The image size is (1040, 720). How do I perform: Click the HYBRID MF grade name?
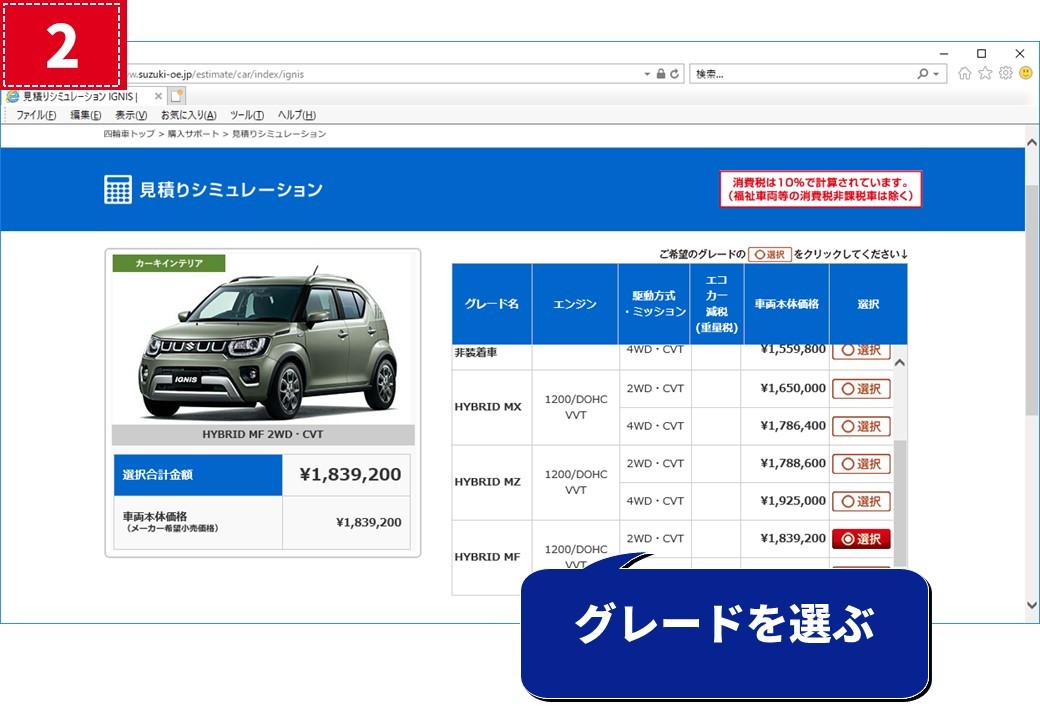coord(488,557)
